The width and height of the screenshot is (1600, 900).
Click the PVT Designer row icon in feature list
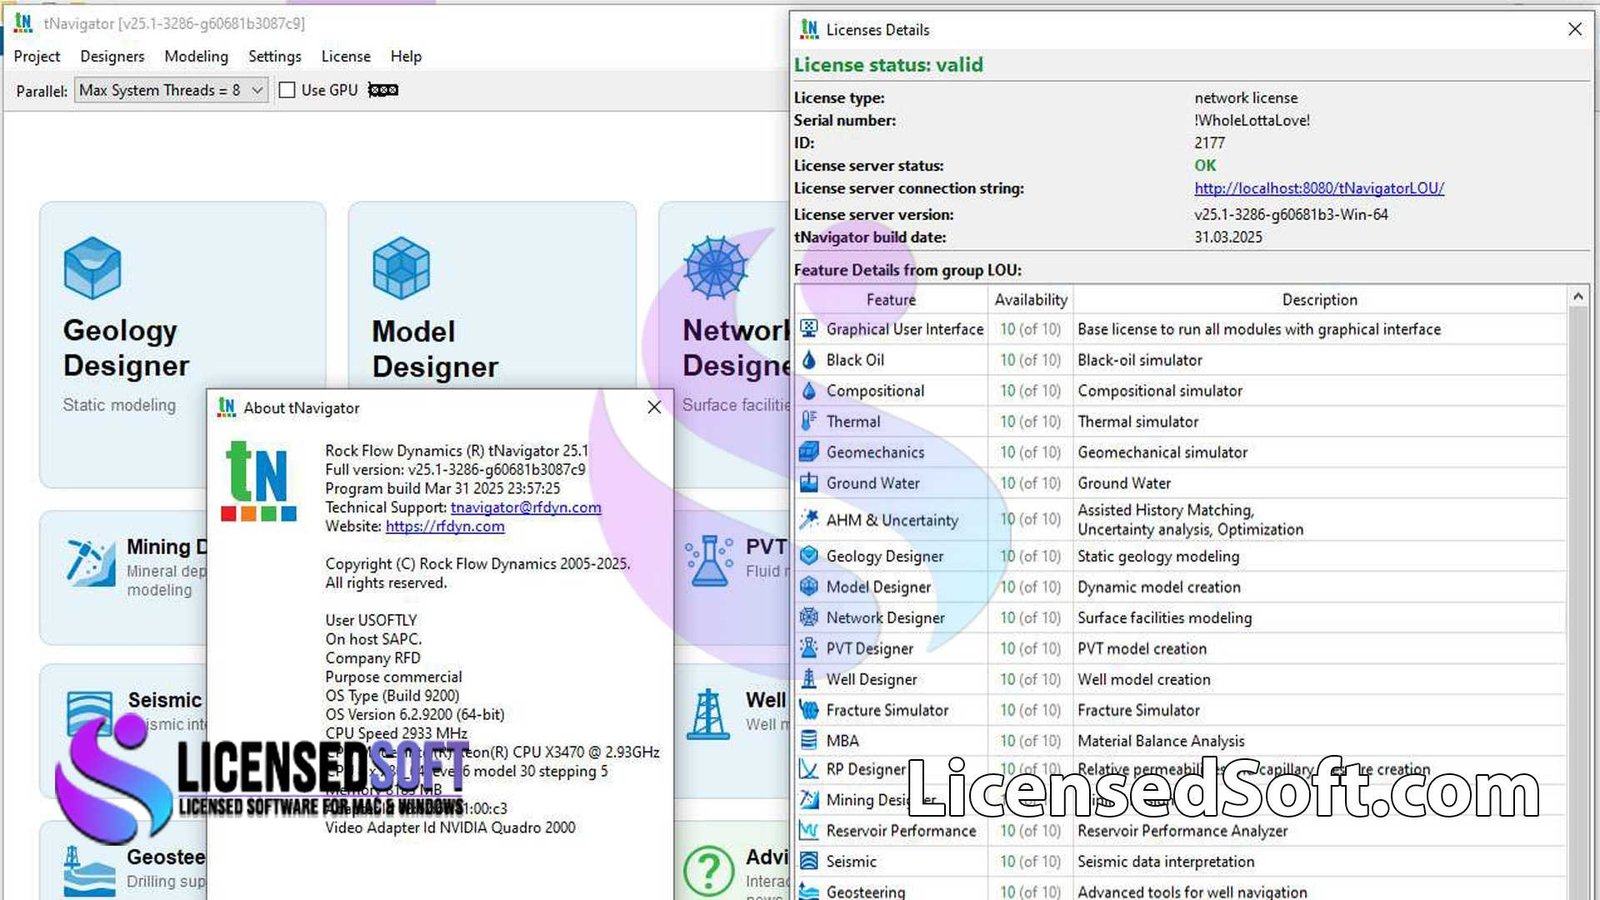pos(809,648)
